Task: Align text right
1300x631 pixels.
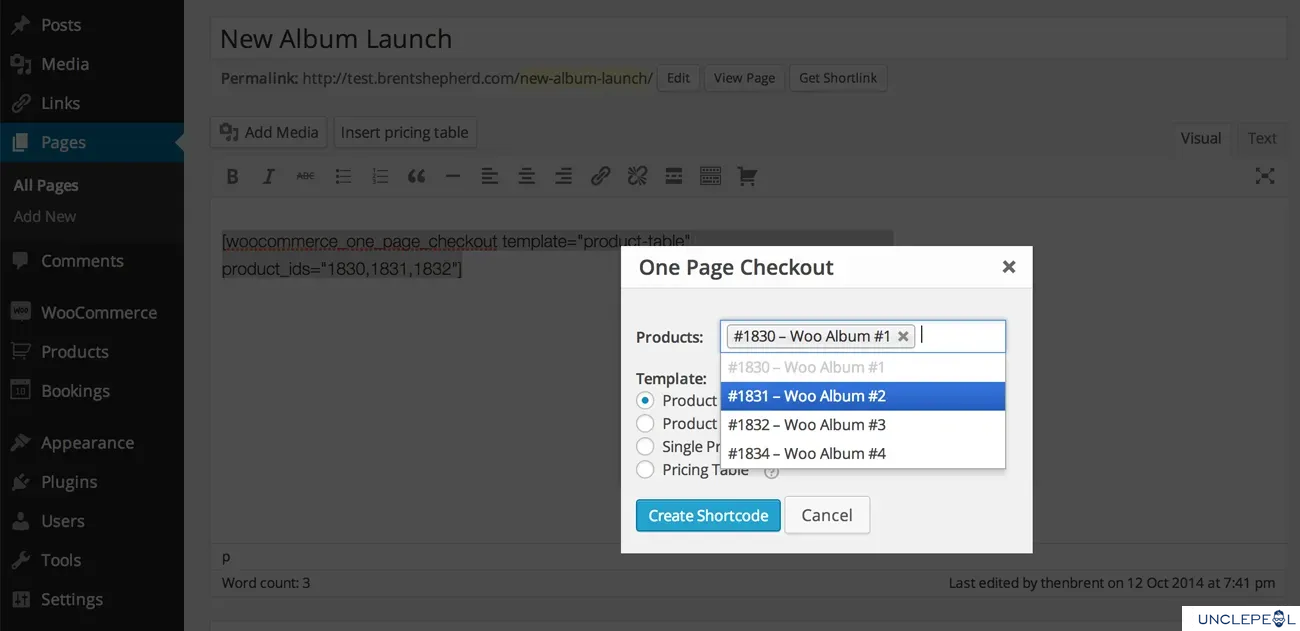Action: (x=563, y=177)
